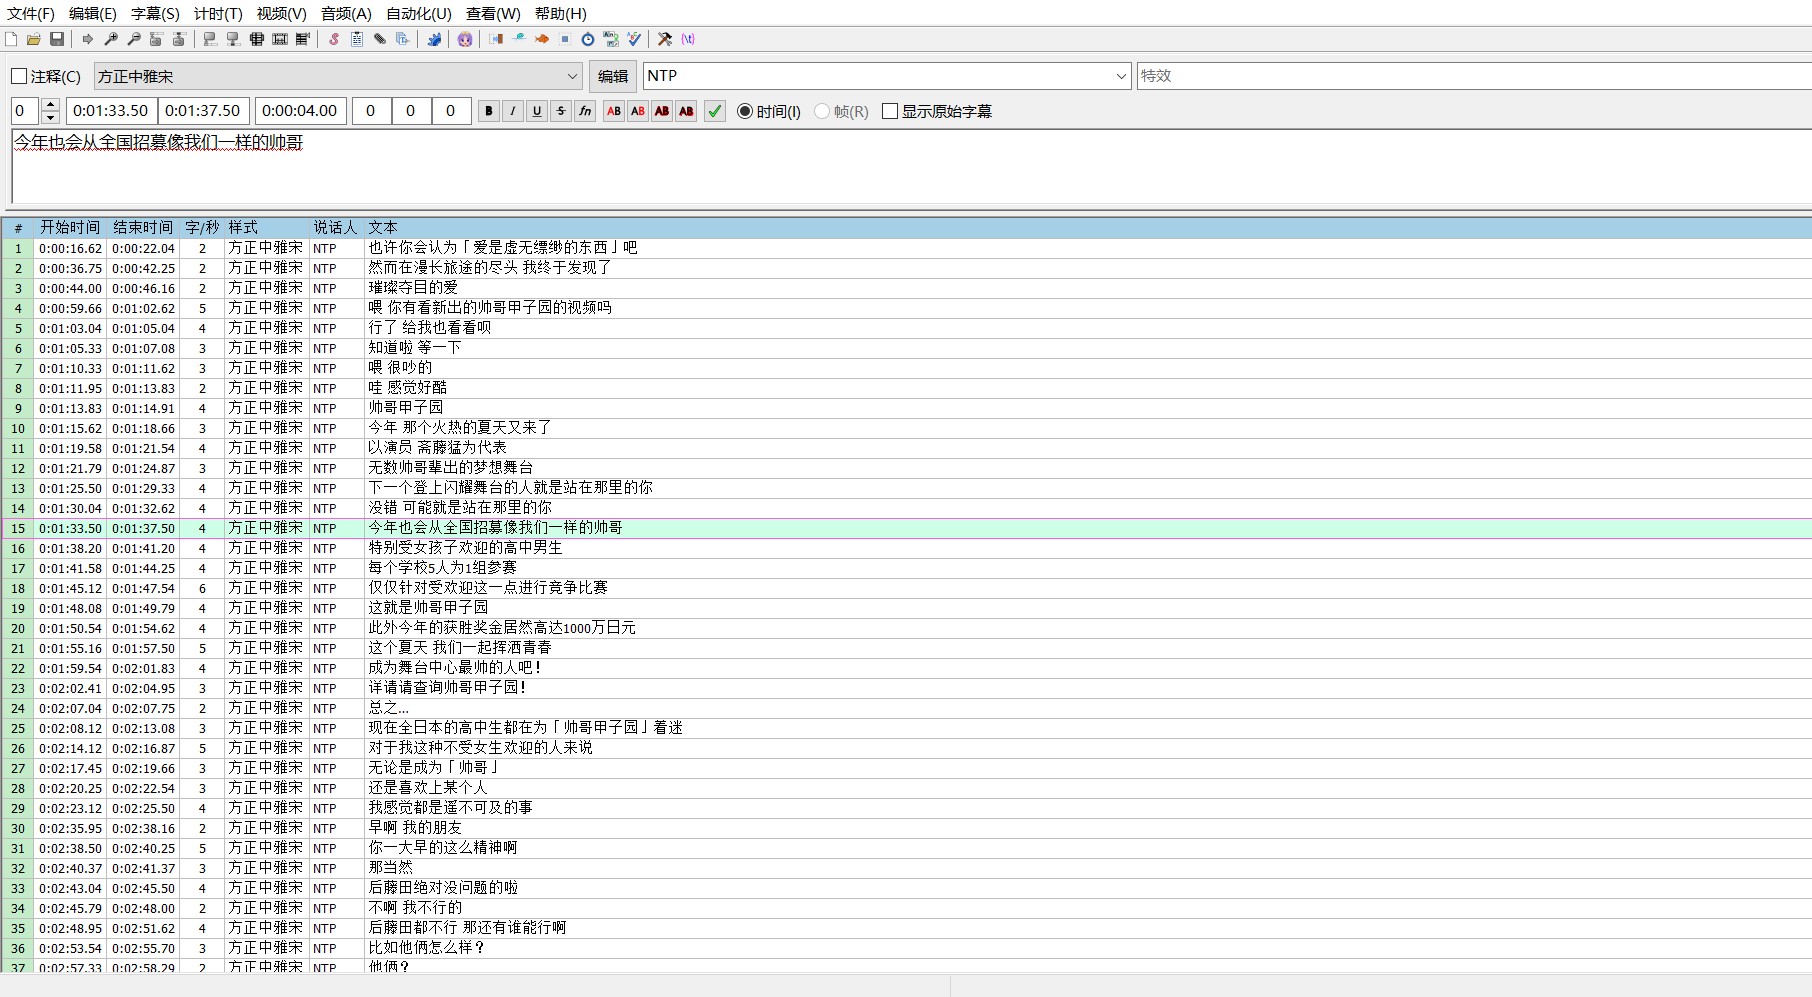This screenshot has height=997, width=1812.
Task: Set the outline color (third AB swatch)
Action: pos(662,111)
